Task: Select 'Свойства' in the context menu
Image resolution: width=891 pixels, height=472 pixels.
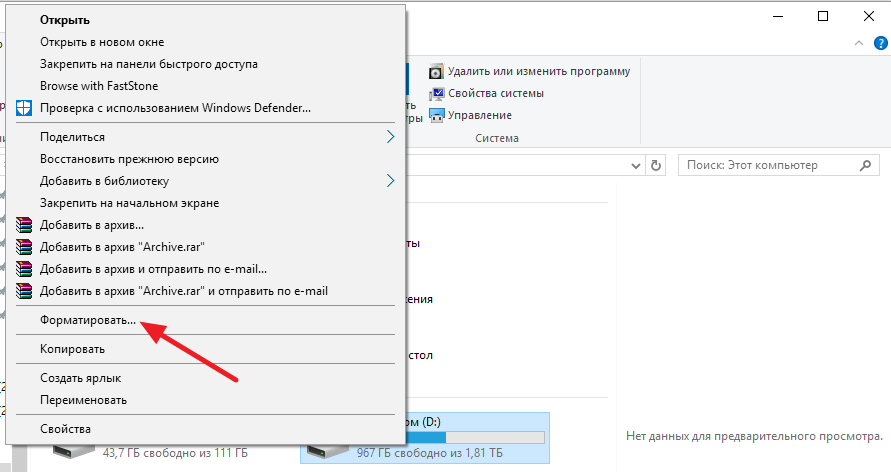Action: 66,428
